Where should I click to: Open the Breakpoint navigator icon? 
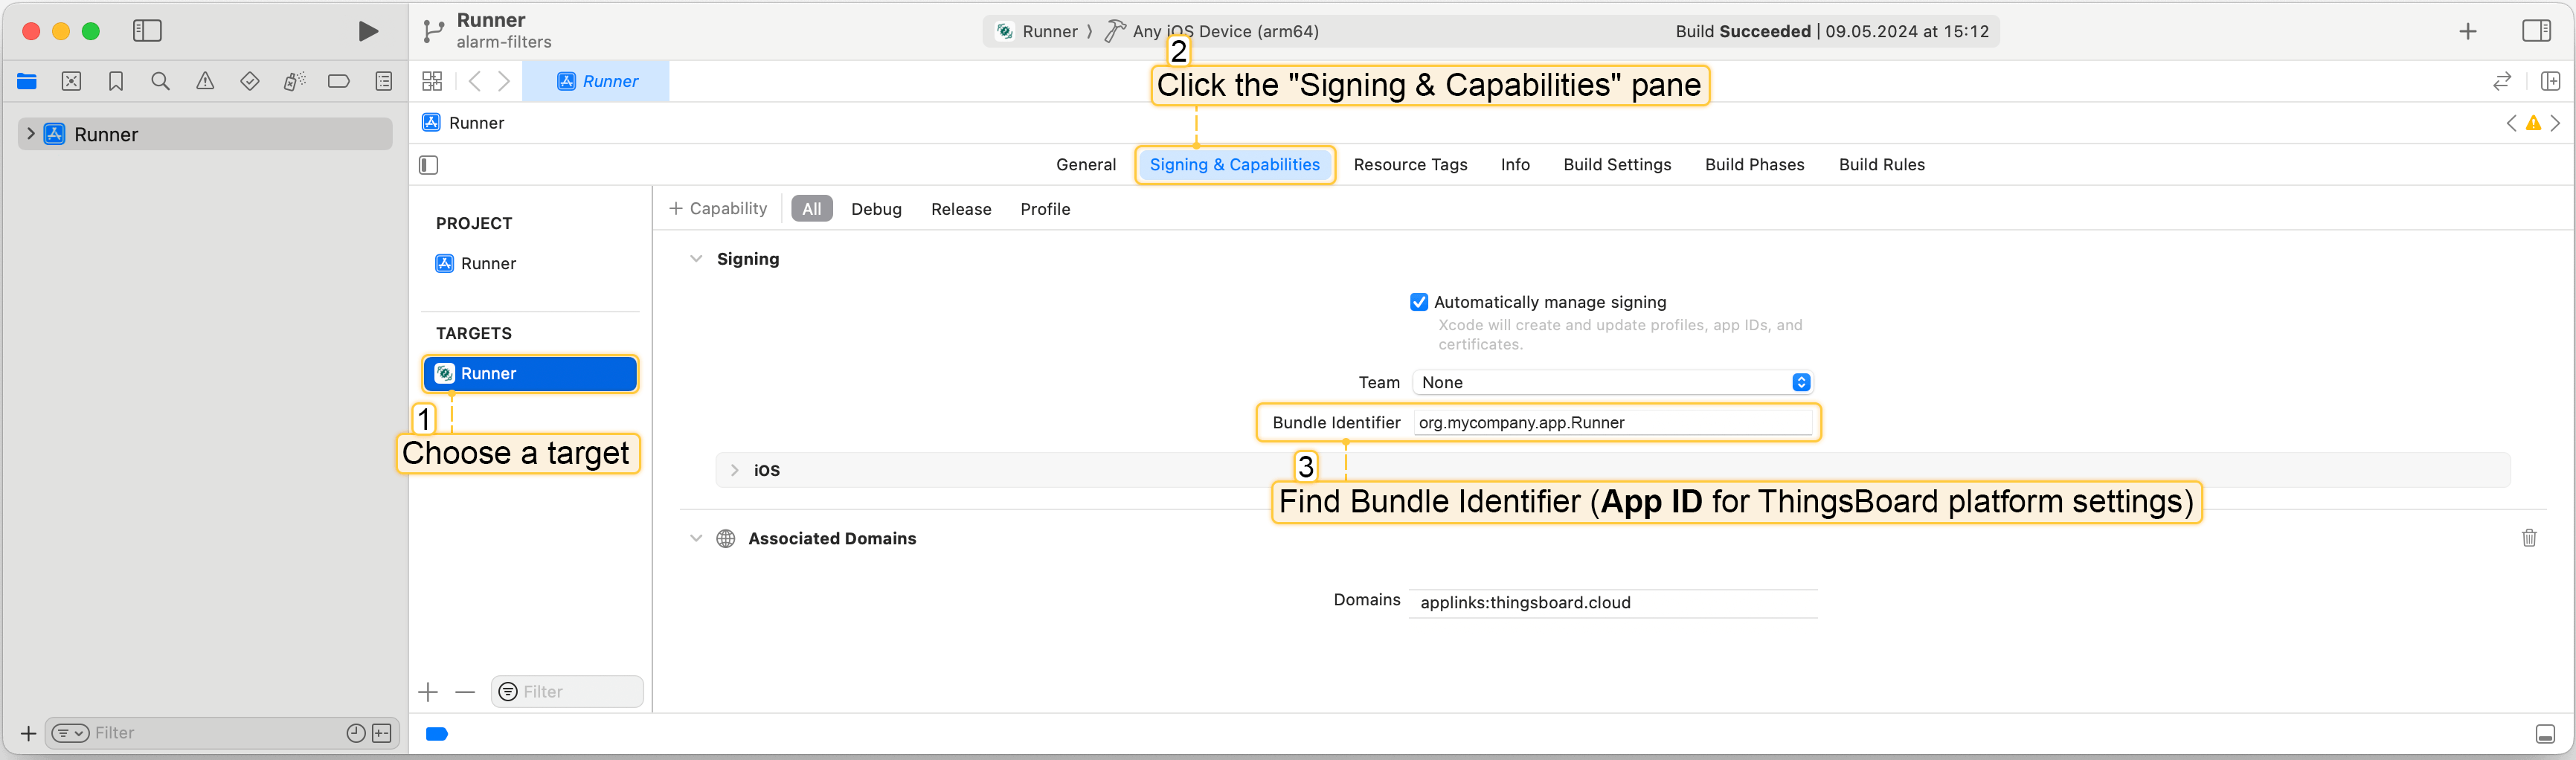coord(339,82)
